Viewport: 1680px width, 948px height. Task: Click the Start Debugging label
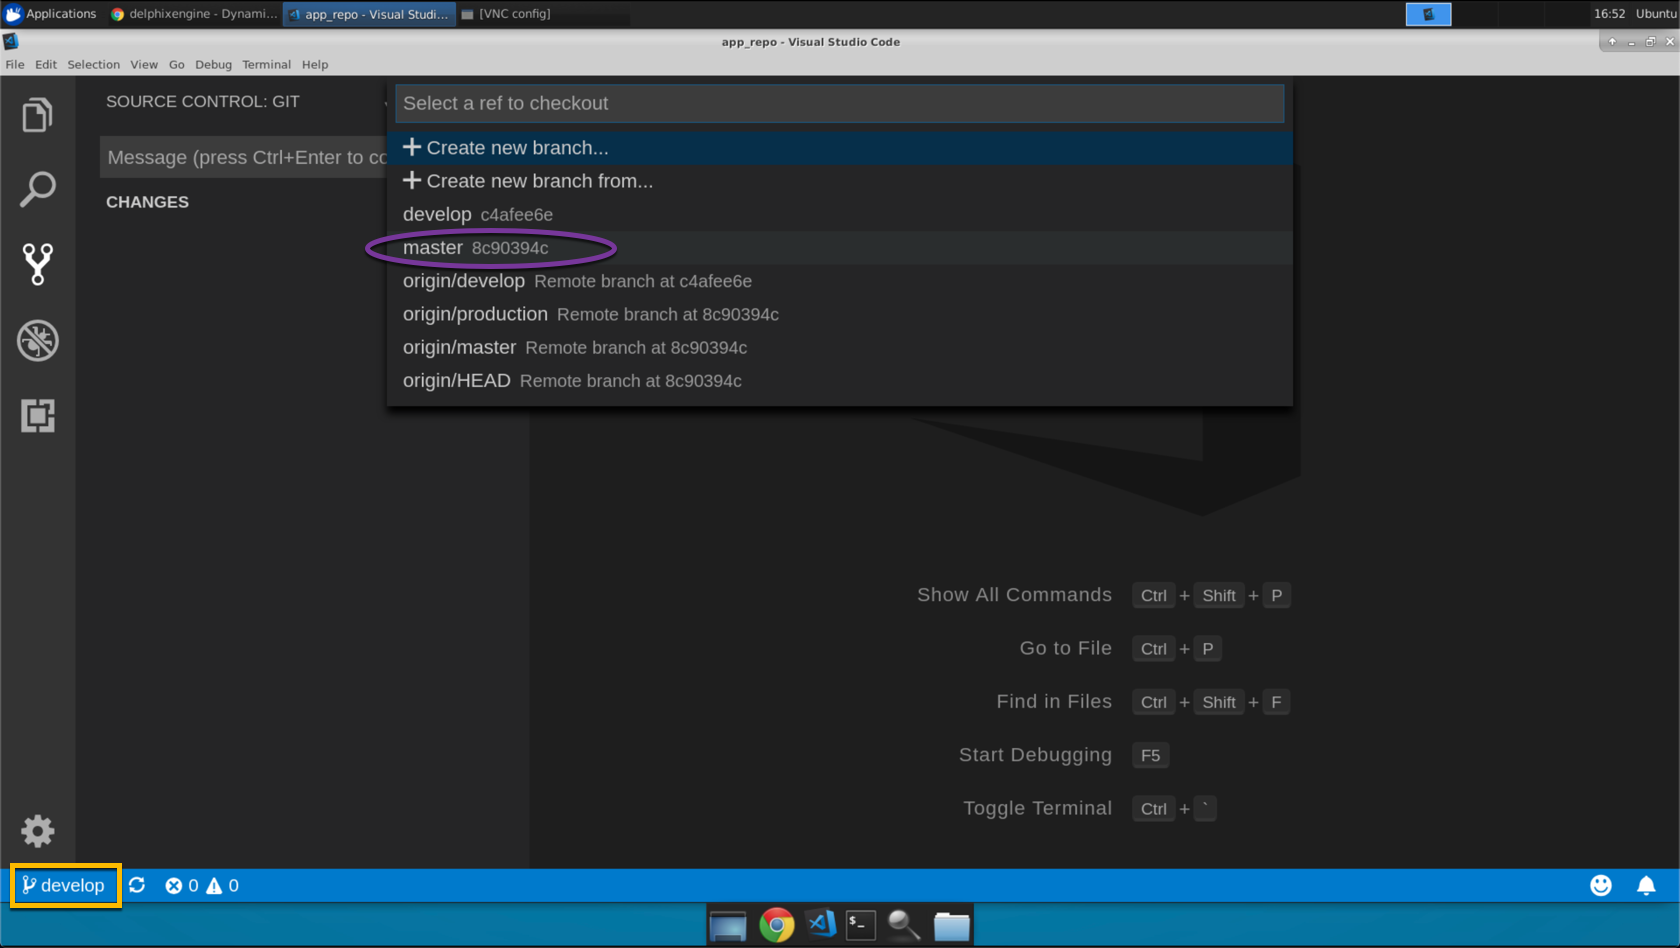click(x=1035, y=755)
